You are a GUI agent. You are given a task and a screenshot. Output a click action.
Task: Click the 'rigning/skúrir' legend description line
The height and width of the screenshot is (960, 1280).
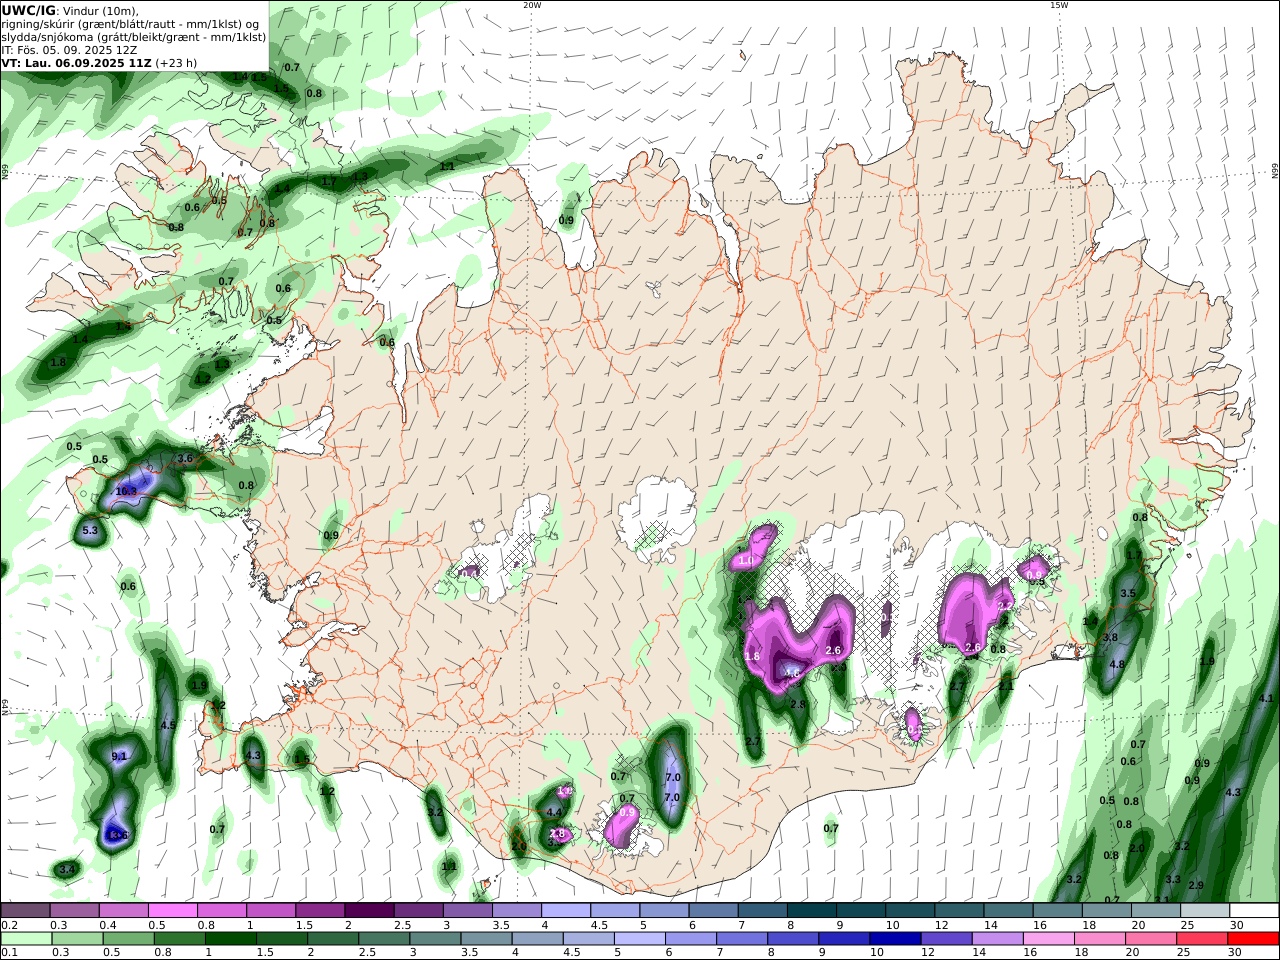[131, 24]
